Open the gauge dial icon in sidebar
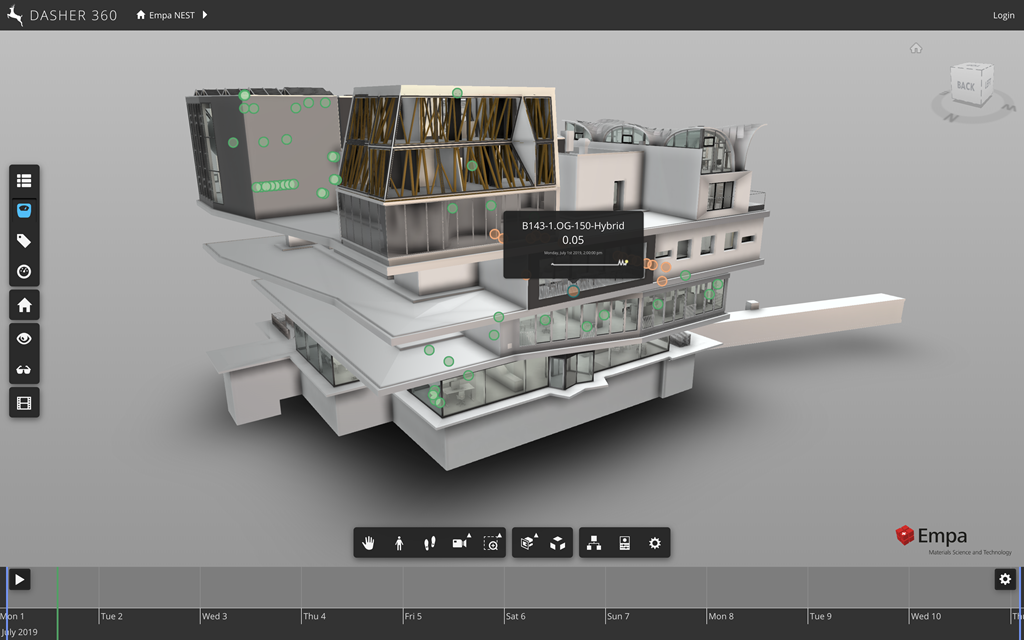The image size is (1024, 640). click(24, 271)
